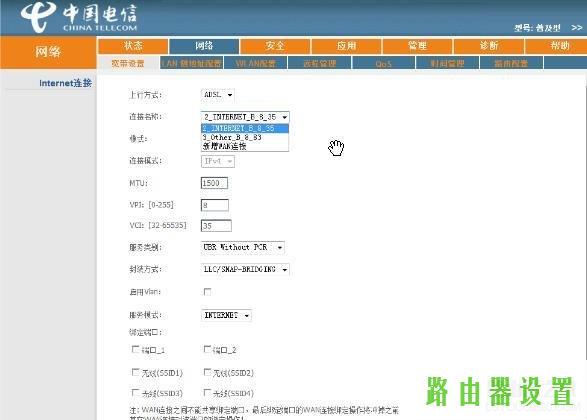Open the LLC/SNAP-BRIDGING 封装方式 dropdown

coord(245,270)
